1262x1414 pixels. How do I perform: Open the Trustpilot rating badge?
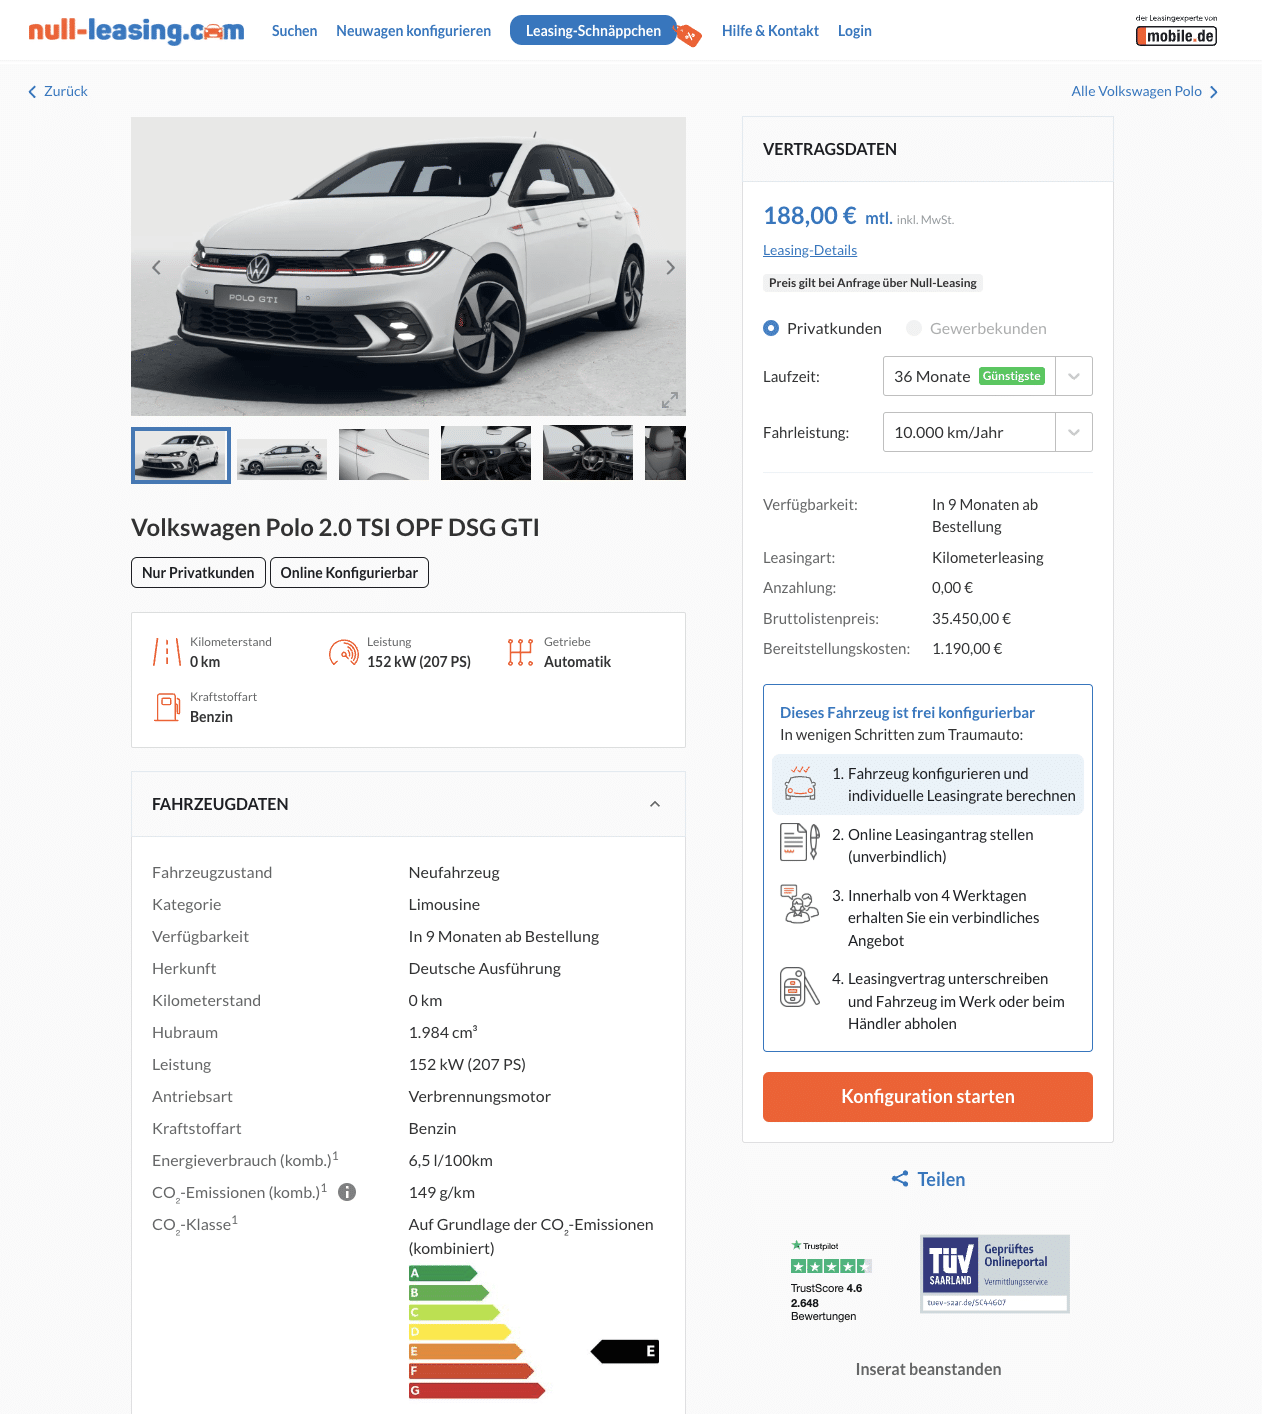[x=831, y=1281]
